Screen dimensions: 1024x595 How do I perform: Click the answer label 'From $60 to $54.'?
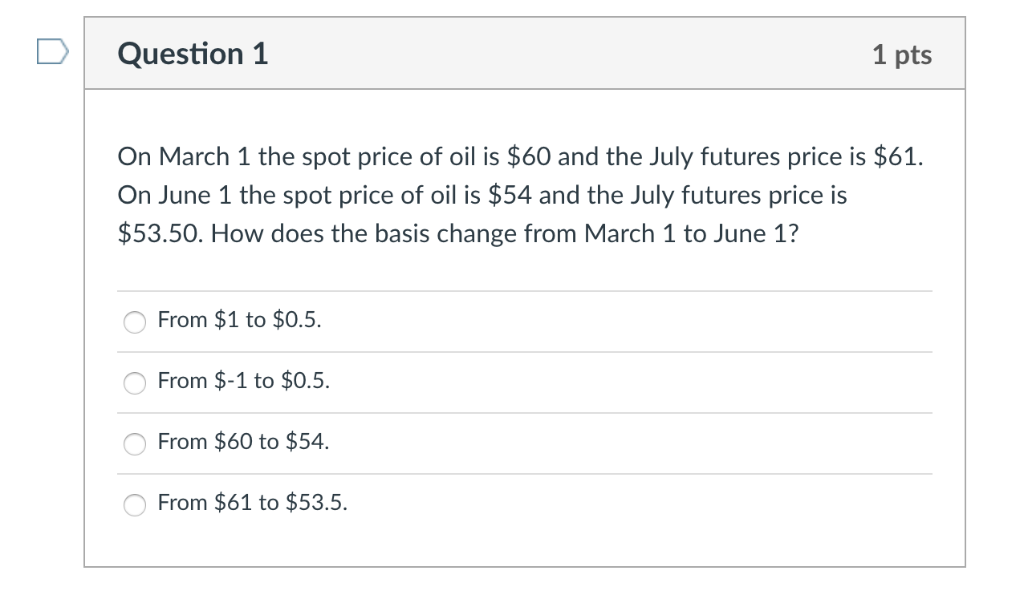243,442
